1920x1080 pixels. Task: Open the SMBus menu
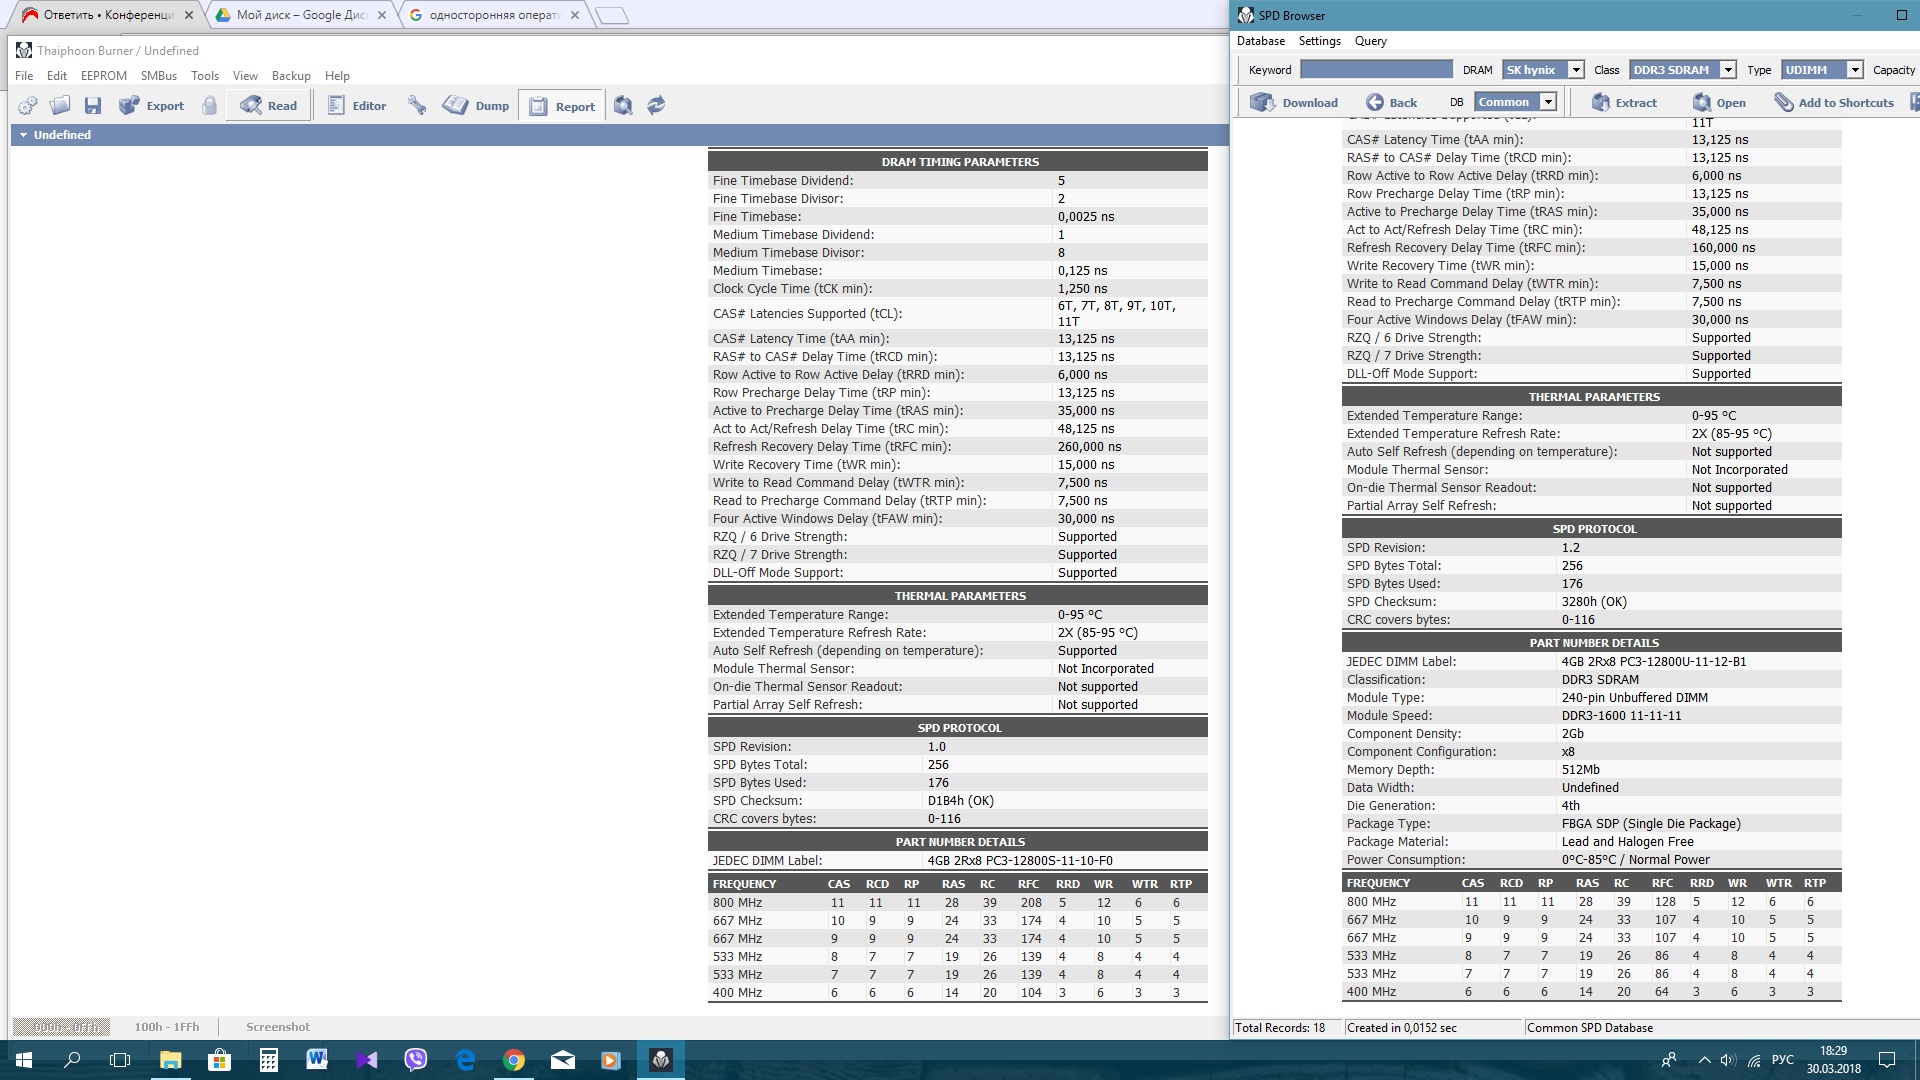158,76
